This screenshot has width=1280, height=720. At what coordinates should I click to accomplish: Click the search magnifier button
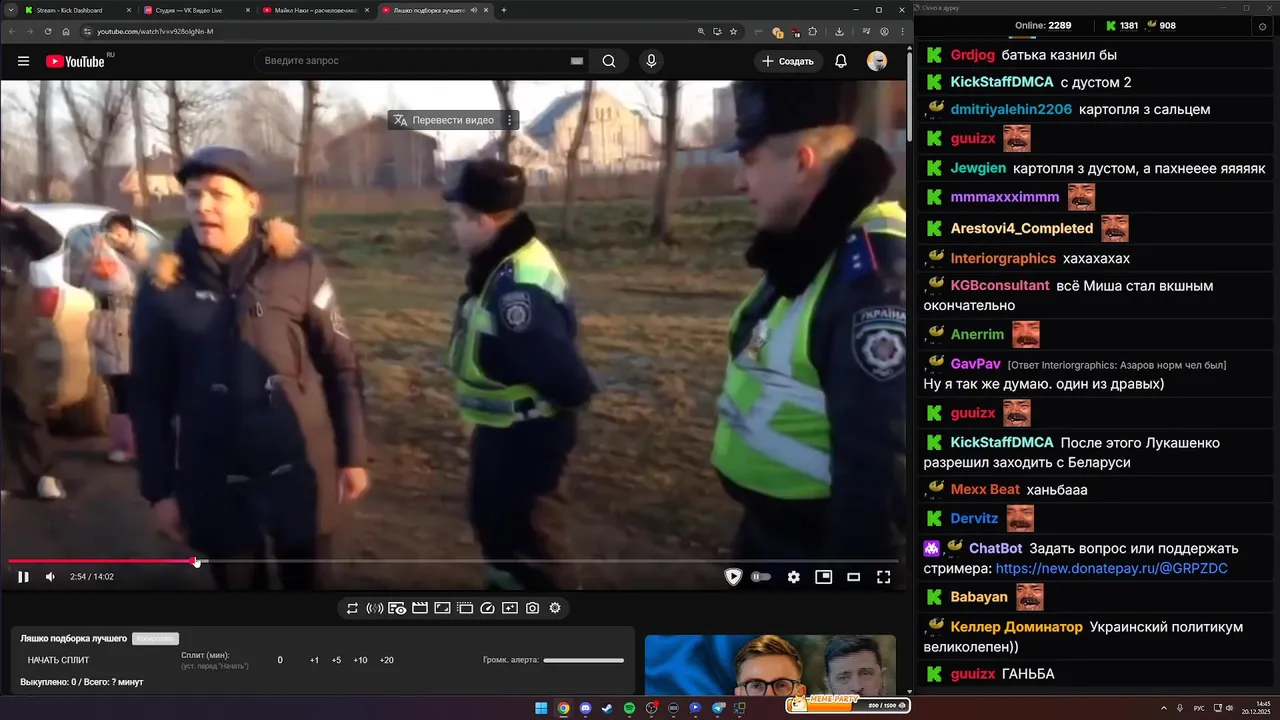point(609,61)
